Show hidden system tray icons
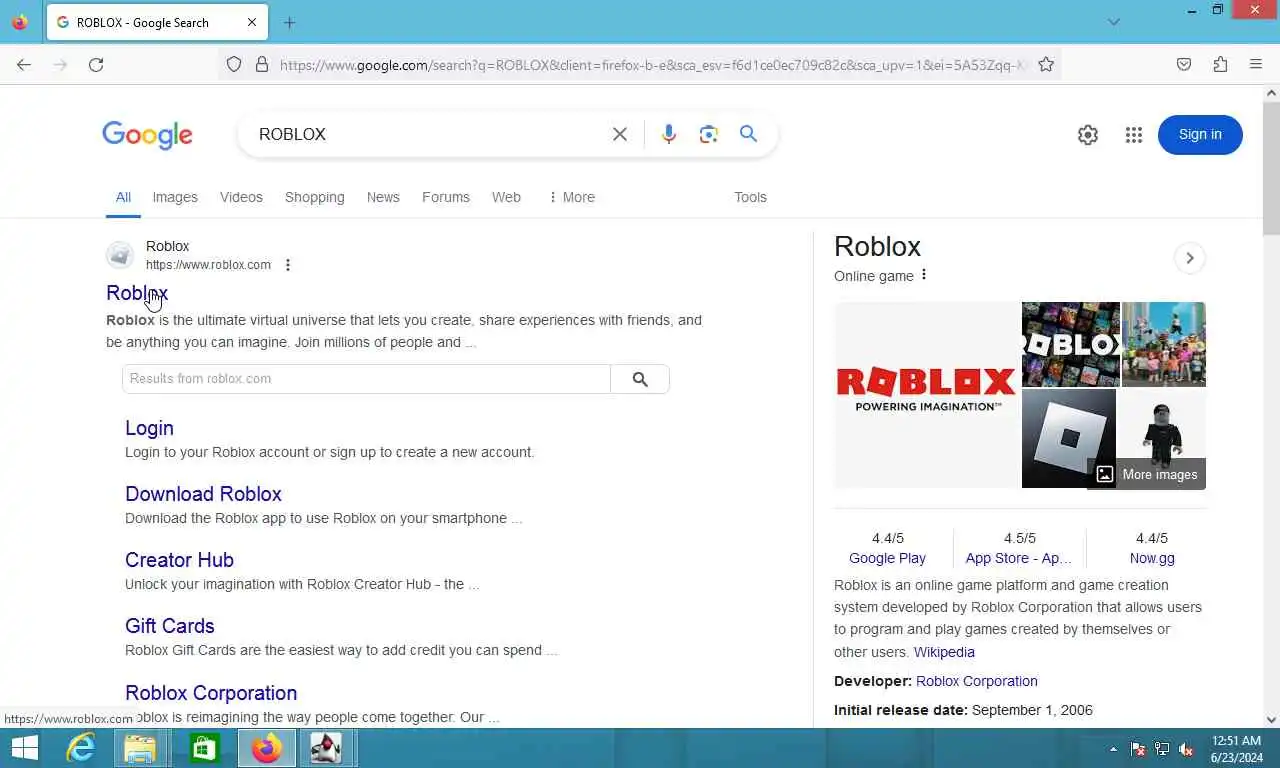1280x768 pixels. click(1113, 749)
